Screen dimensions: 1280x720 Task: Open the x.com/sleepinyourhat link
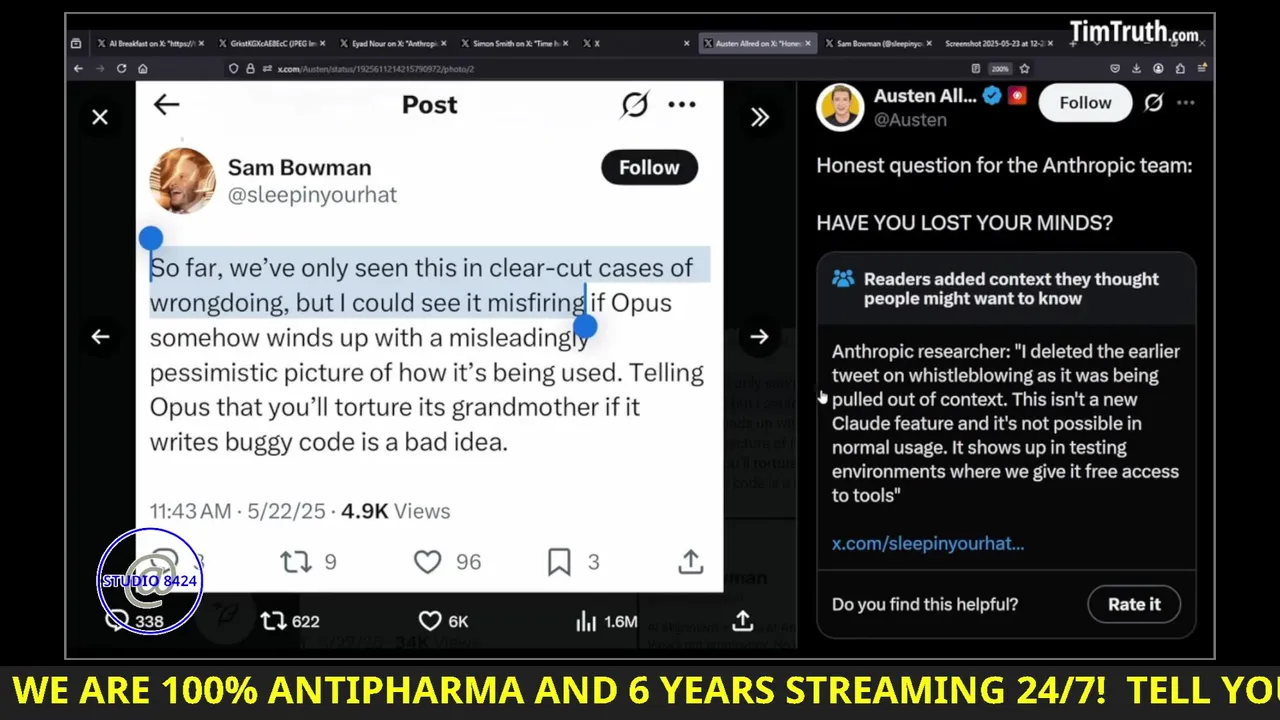[928, 544]
